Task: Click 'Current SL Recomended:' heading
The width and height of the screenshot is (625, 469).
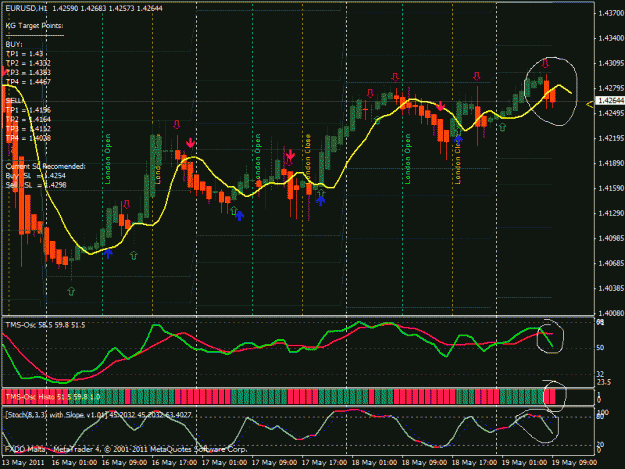Action: pos(45,166)
